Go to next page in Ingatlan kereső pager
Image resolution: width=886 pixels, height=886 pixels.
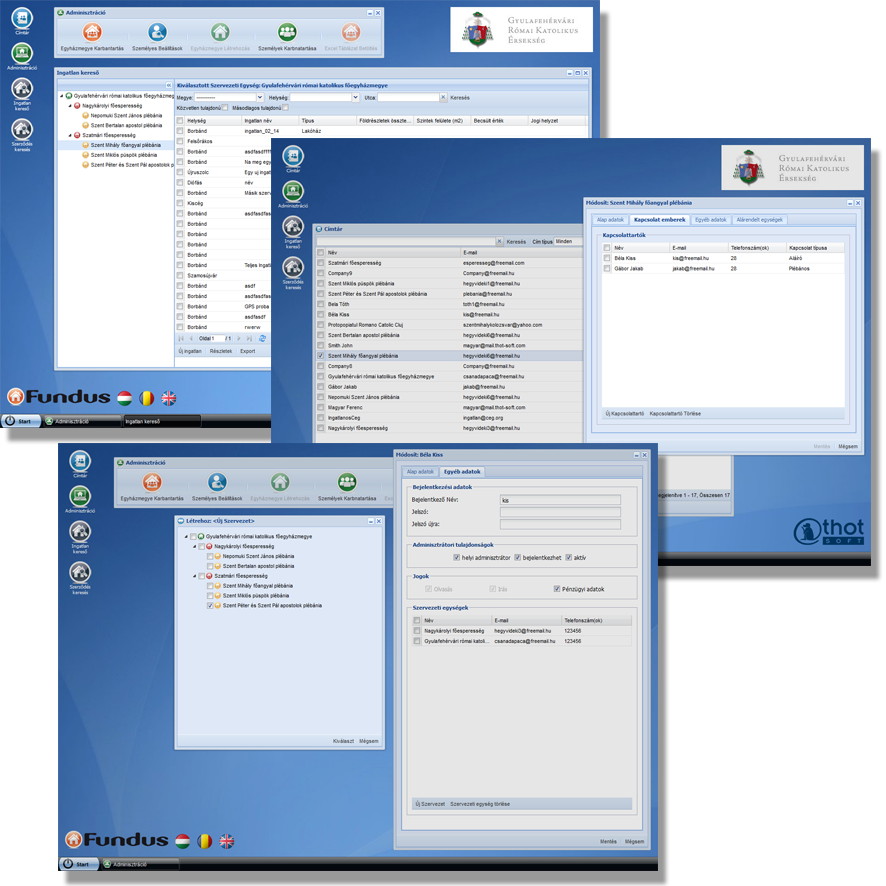(237, 339)
